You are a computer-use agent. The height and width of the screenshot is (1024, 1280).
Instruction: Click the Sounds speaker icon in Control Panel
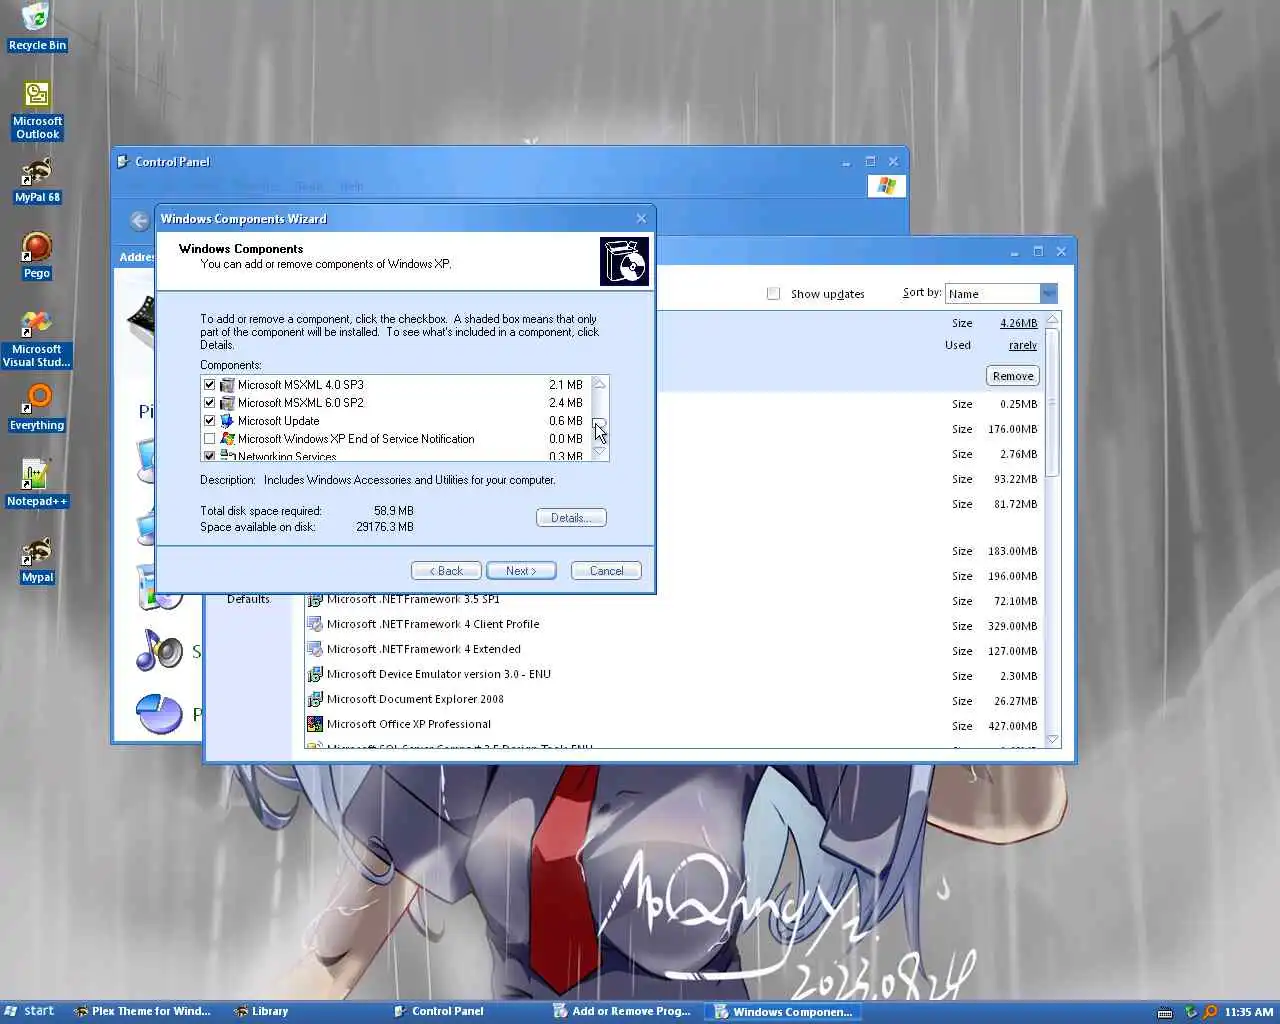click(160, 650)
